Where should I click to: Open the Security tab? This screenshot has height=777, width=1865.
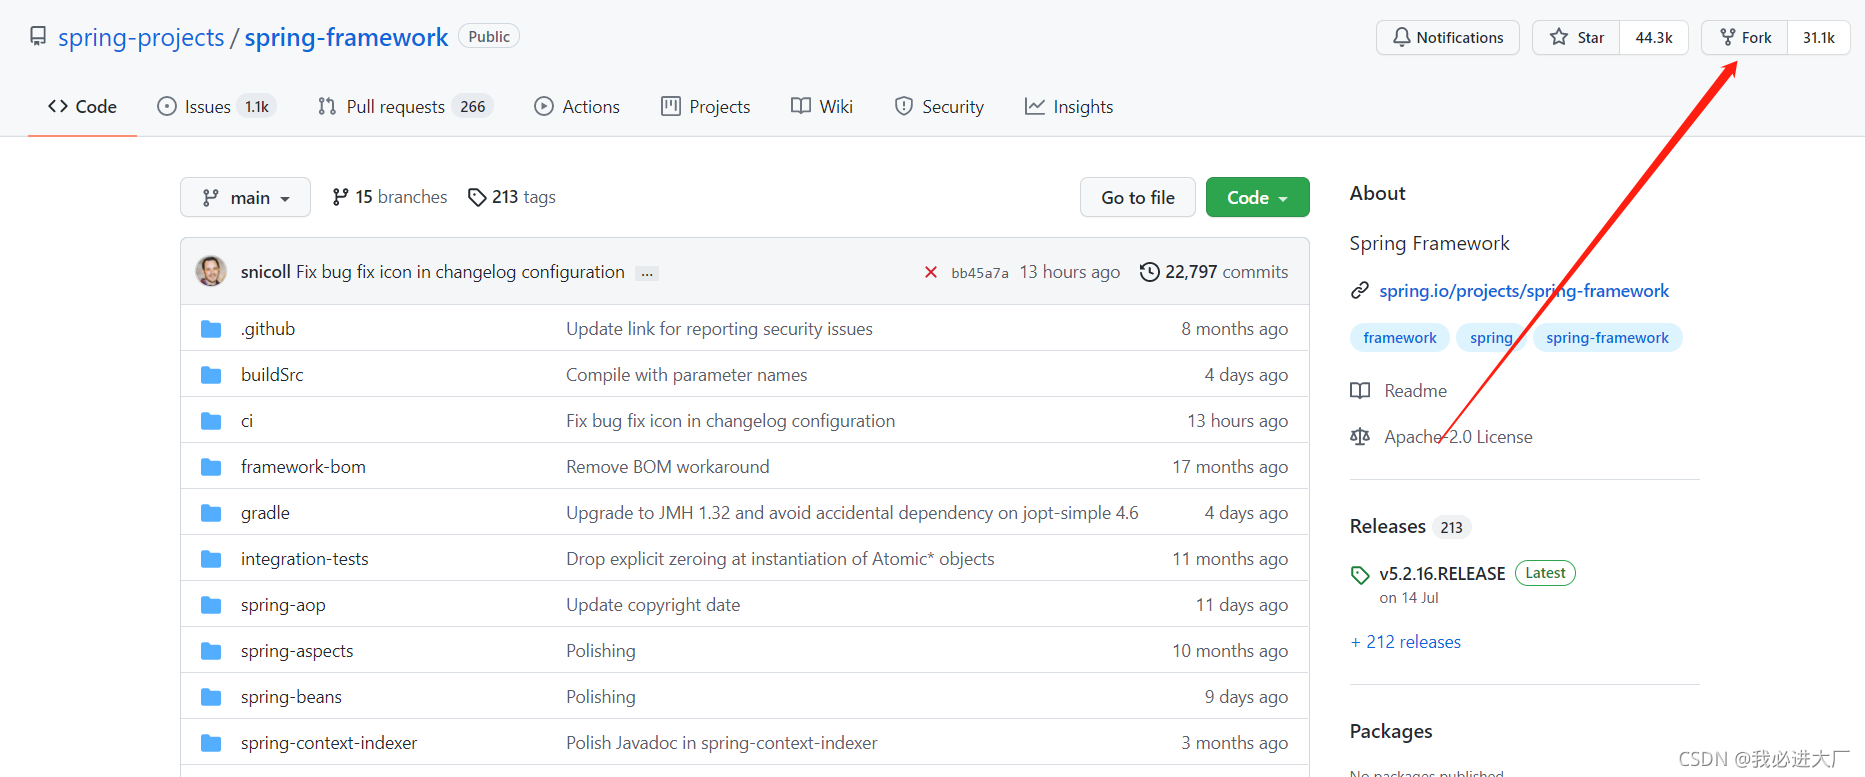tap(939, 106)
